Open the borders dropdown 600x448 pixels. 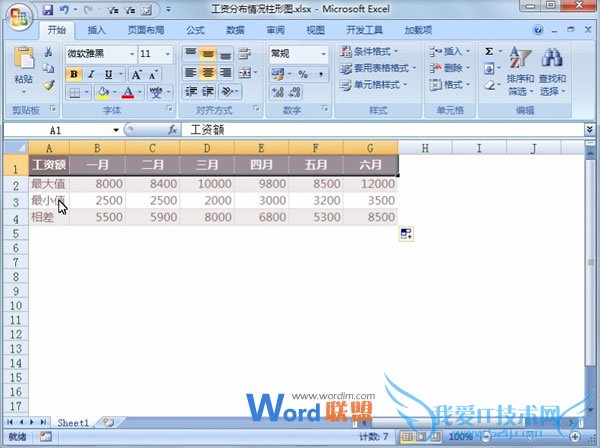coord(86,92)
